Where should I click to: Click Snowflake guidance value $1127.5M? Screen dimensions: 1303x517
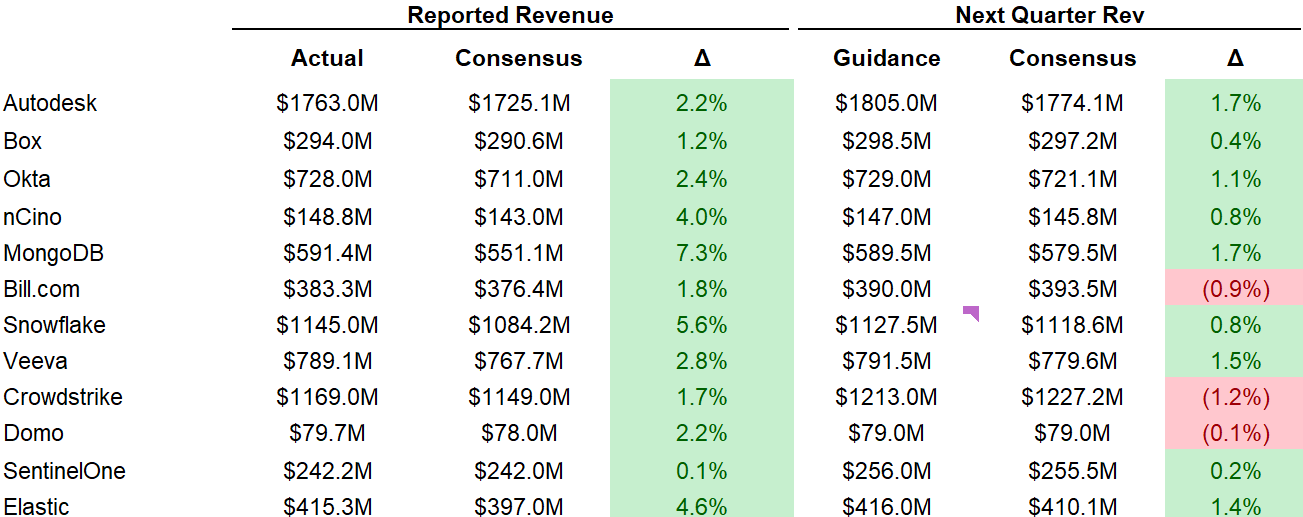[887, 325]
